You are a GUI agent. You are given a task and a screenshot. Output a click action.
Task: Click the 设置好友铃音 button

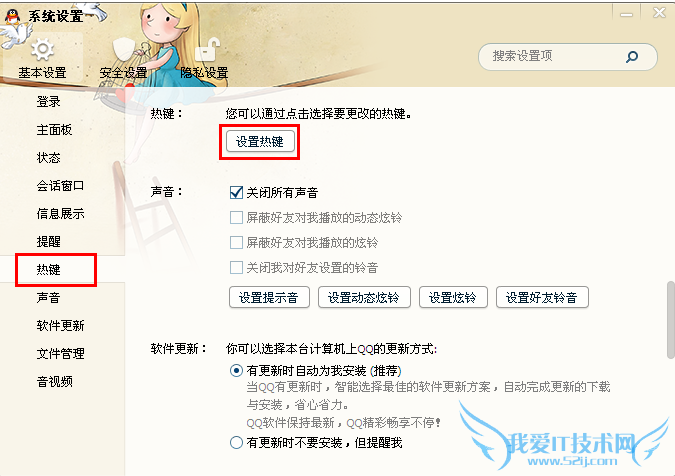pos(542,297)
